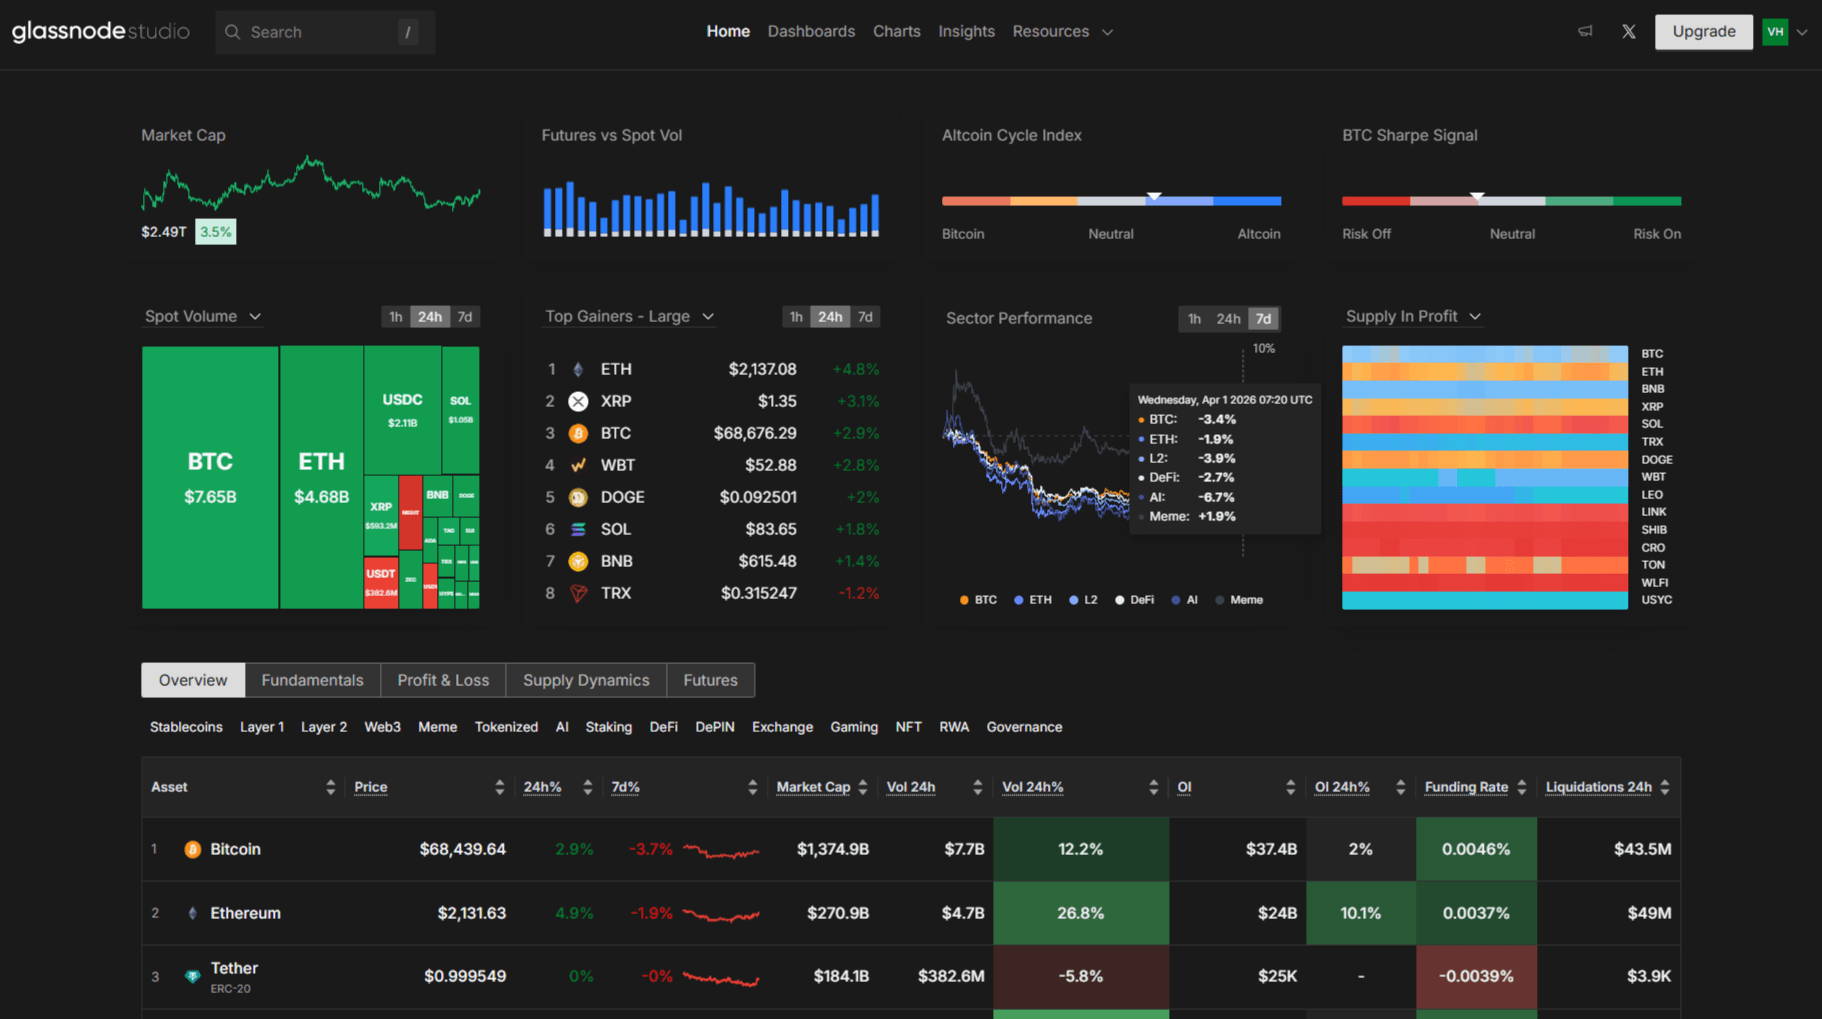Viewport: 1822px width, 1019px height.
Task: Open the Stablecoins category filter
Action: 186,727
